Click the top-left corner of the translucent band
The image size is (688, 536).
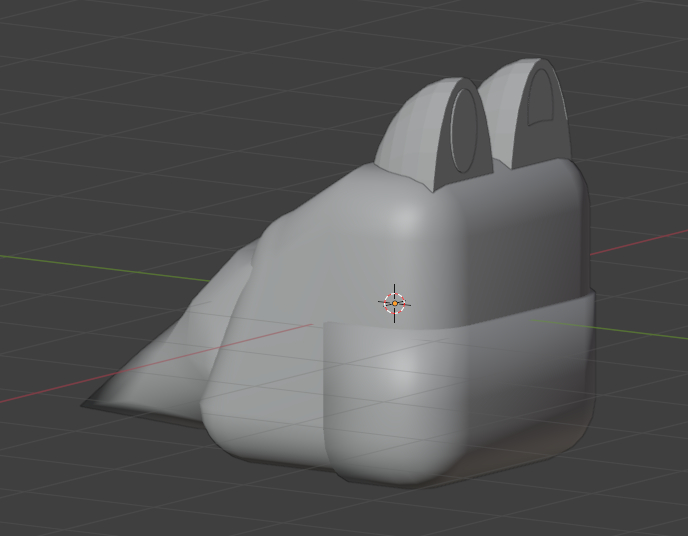tap(332, 326)
